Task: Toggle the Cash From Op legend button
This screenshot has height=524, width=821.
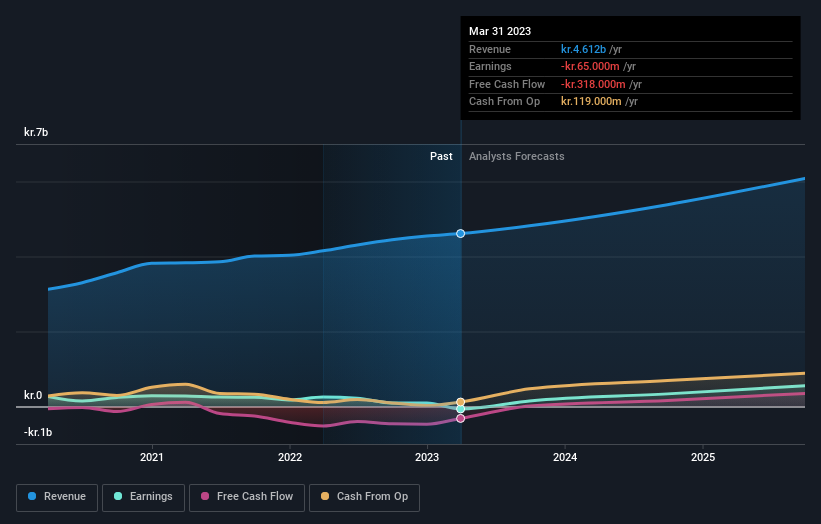Action: coord(364,497)
